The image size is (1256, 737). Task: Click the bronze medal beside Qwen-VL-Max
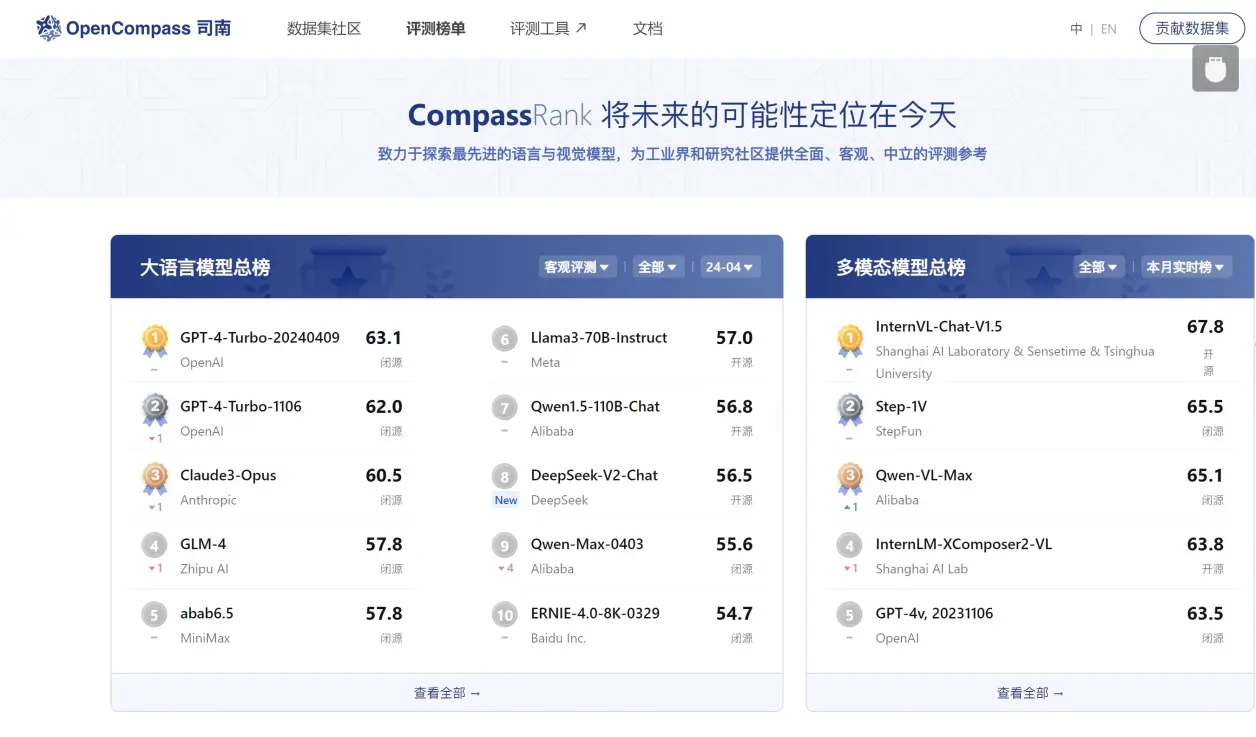pos(850,480)
